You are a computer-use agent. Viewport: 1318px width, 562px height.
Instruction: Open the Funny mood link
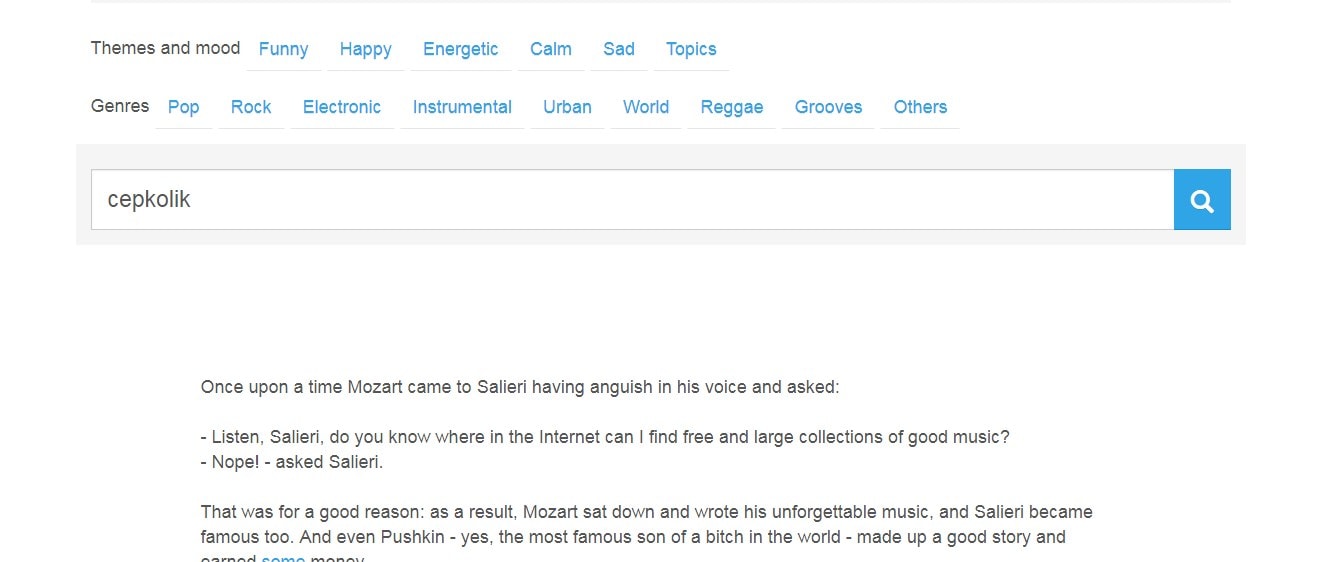283,49
